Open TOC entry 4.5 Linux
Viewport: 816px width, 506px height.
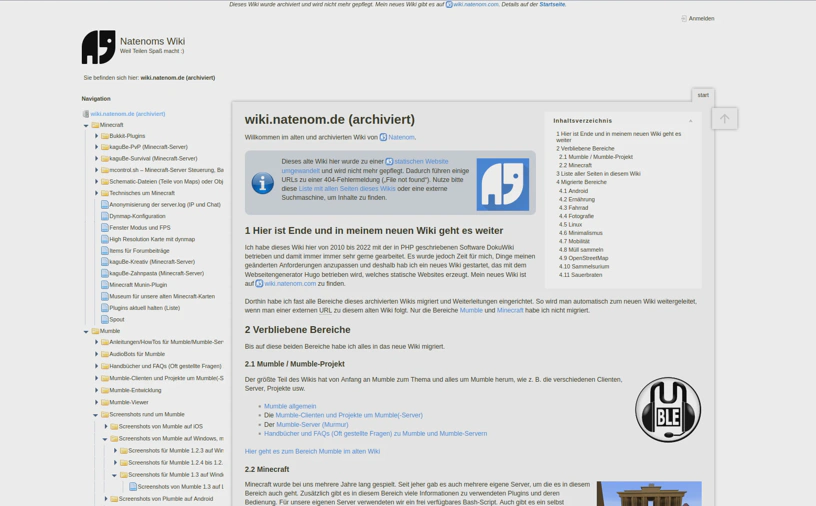click(570, 225)
